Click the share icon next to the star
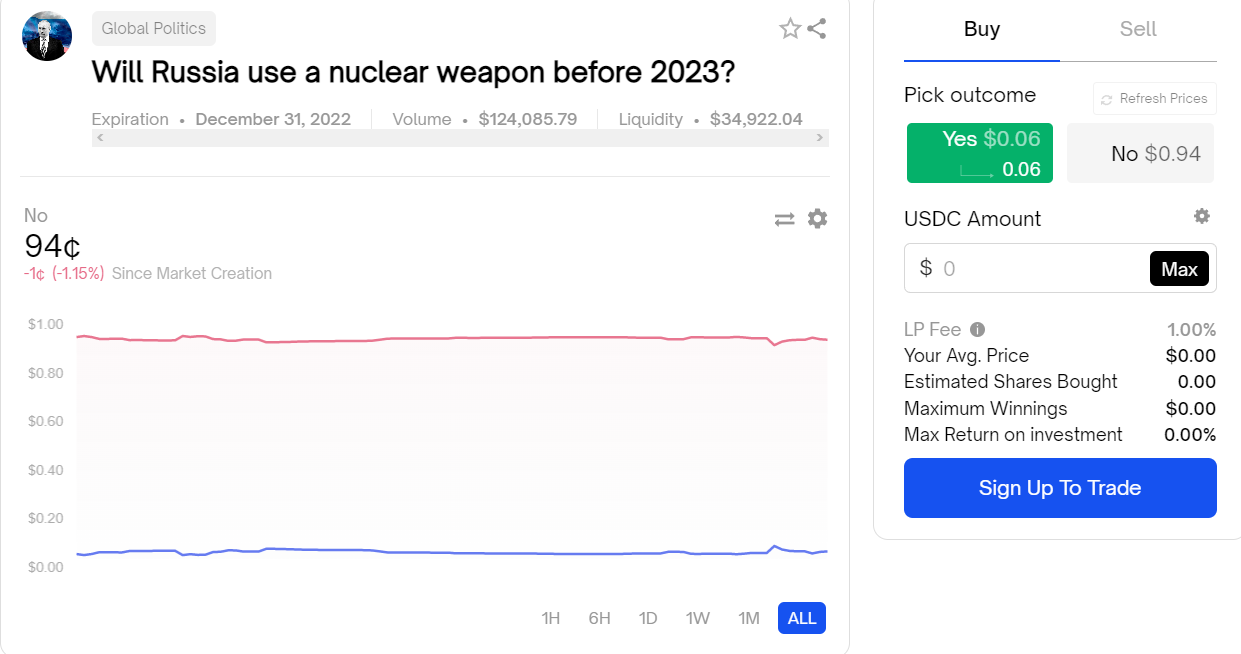 coord(817,28)
